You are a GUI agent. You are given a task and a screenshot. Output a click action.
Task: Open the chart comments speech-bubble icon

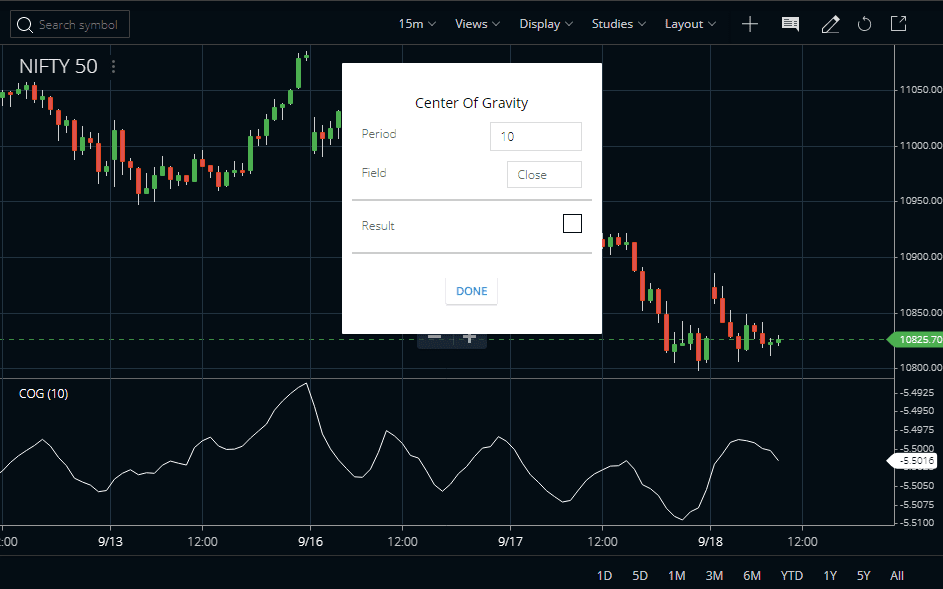click(790, 24)
